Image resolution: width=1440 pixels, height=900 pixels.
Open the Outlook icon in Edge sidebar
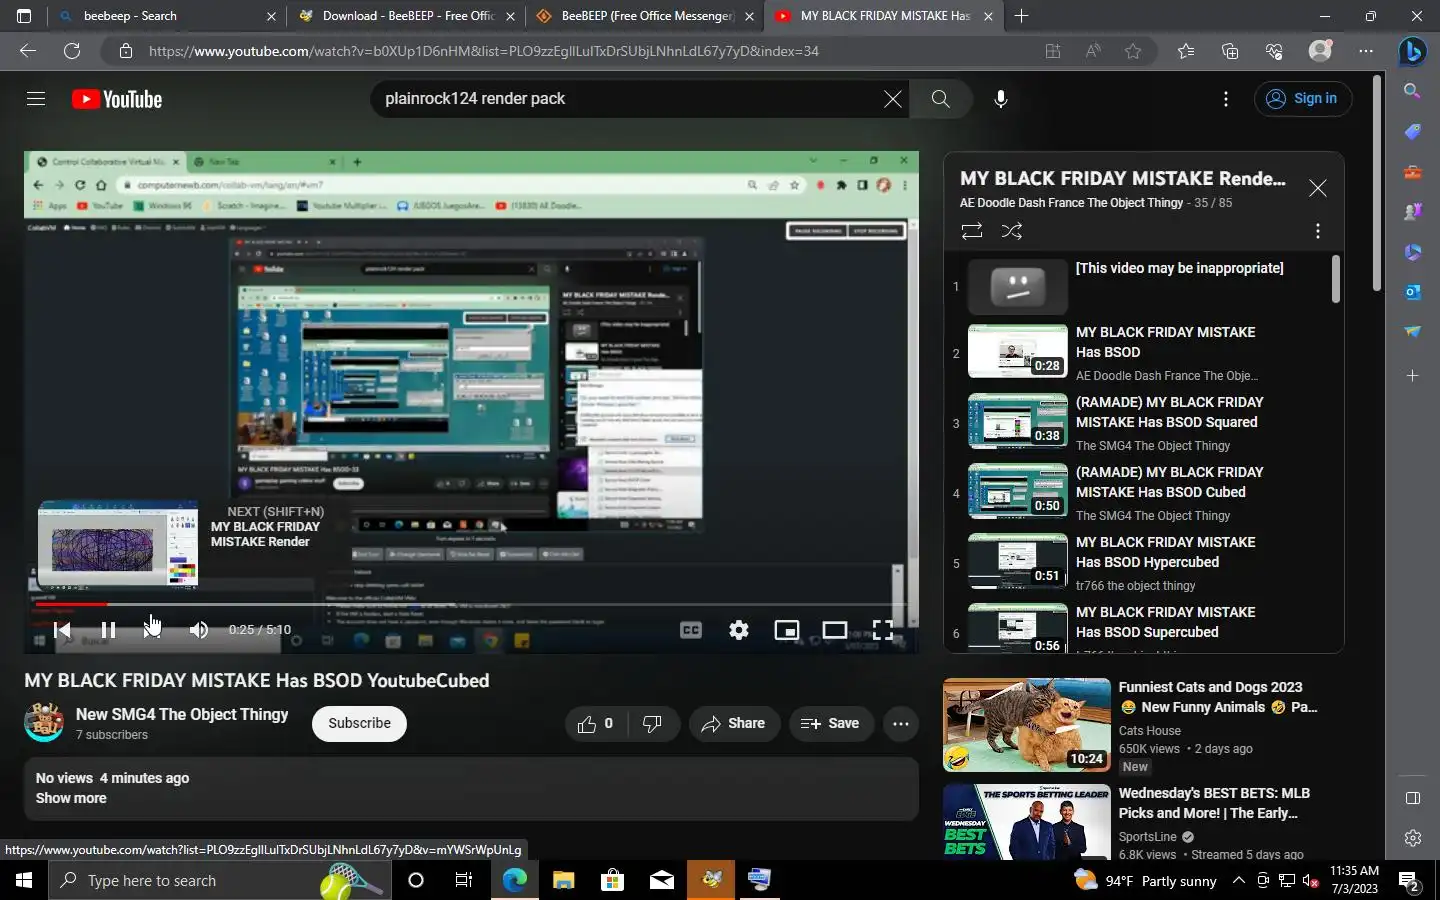[x=1412, y=291]
